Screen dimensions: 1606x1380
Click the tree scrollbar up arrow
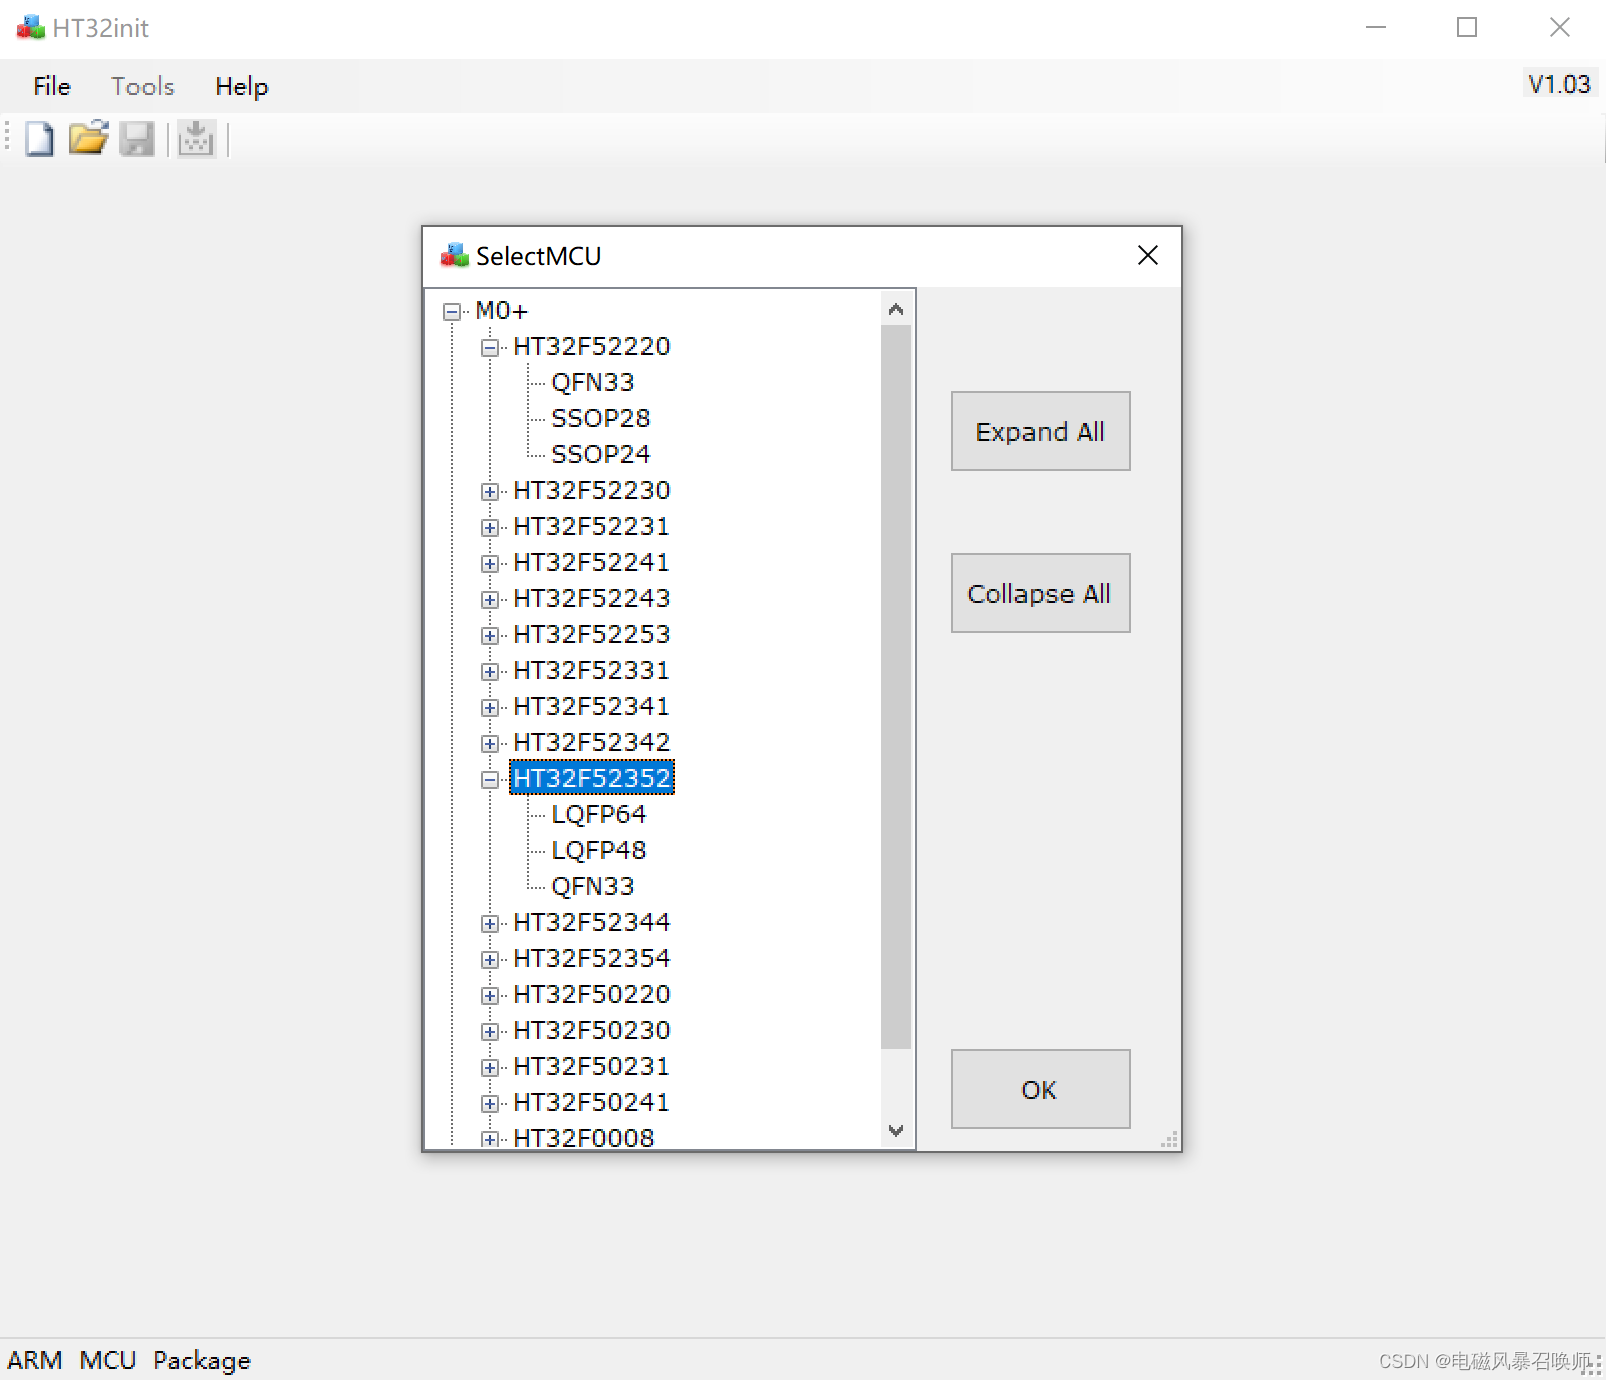click(896, 309)
